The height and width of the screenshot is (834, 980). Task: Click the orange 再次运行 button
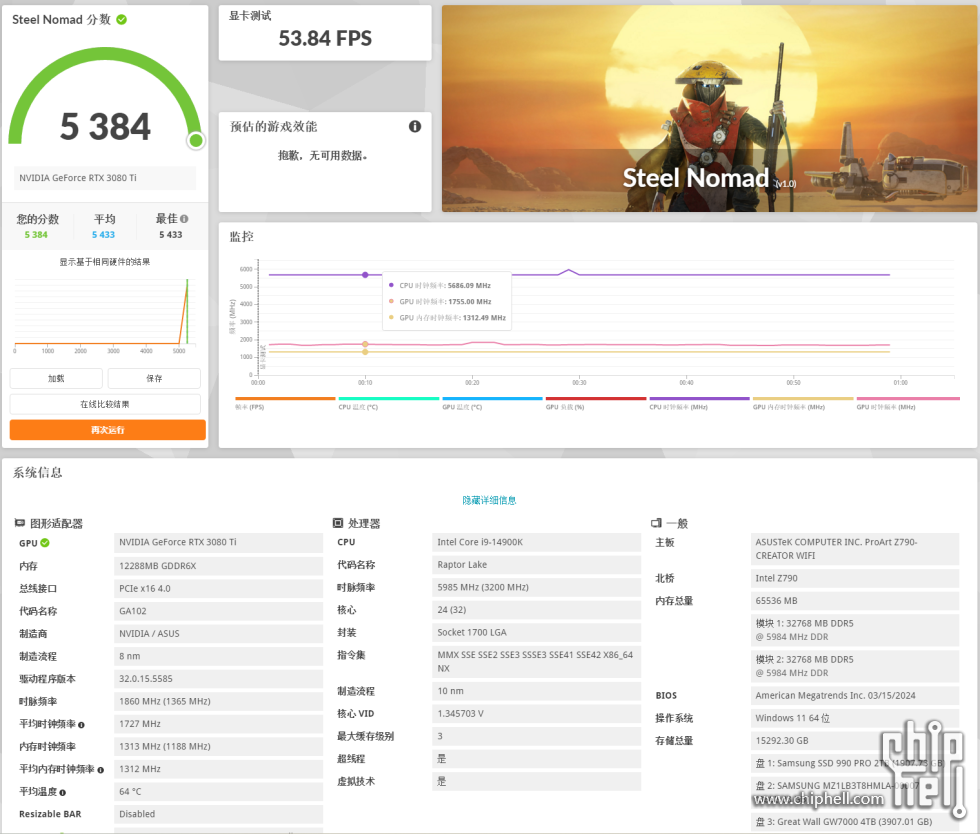coord(108,430)
